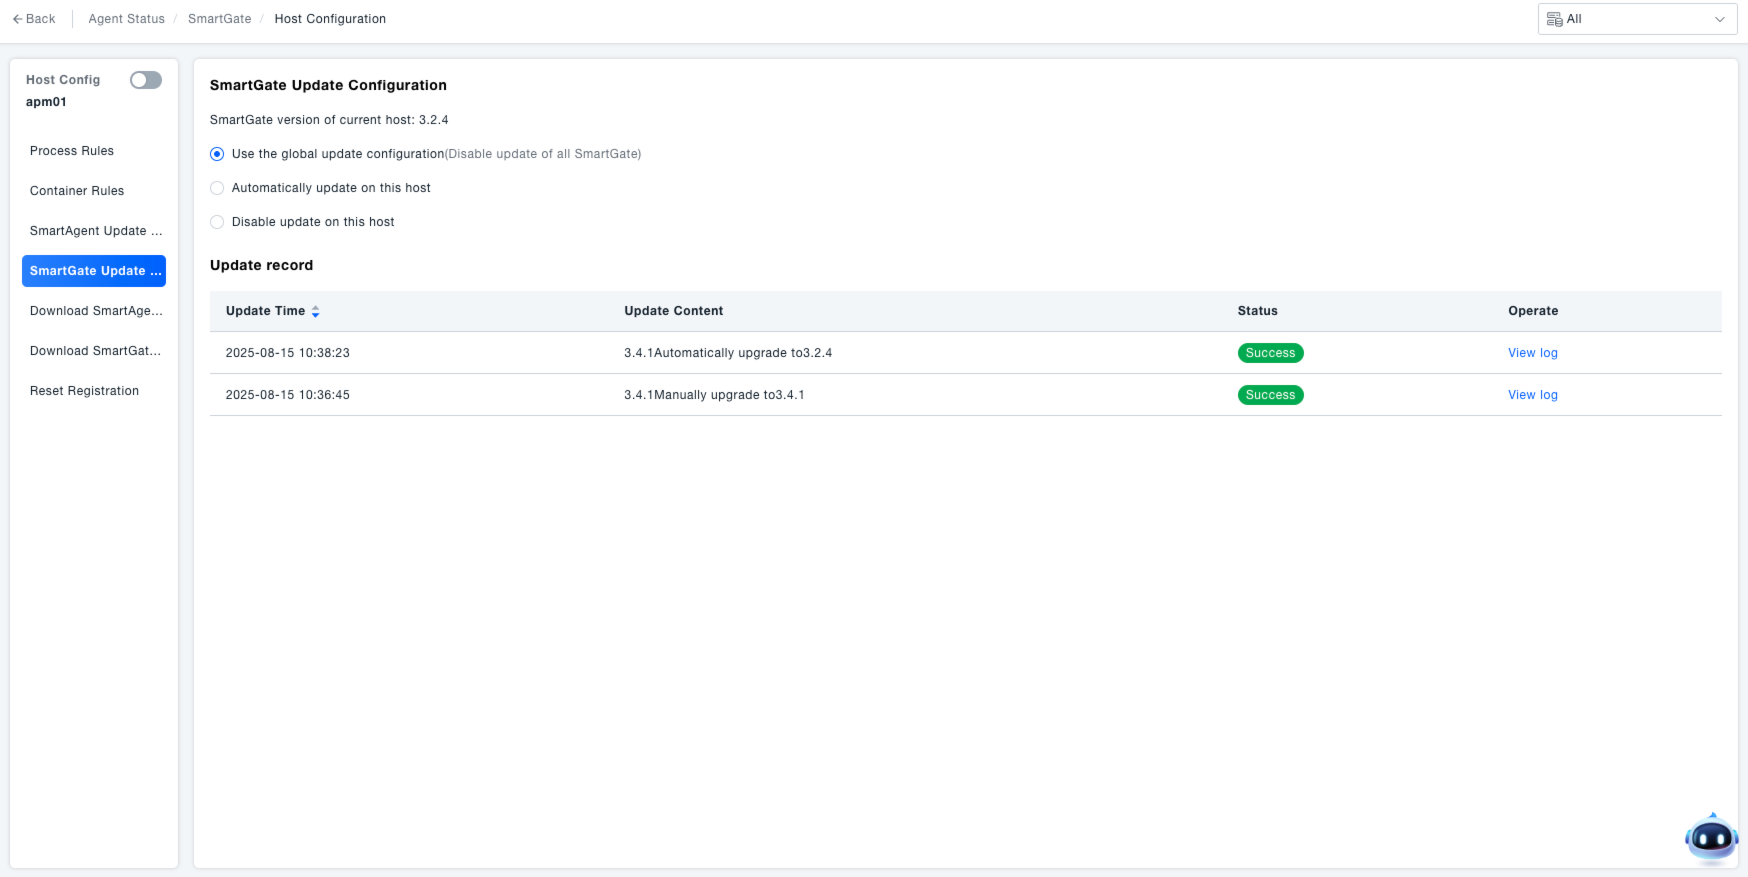Click the SmartGate breadcrumb link
This screenshot has height=877, width=1748.
tap(219, 19)
